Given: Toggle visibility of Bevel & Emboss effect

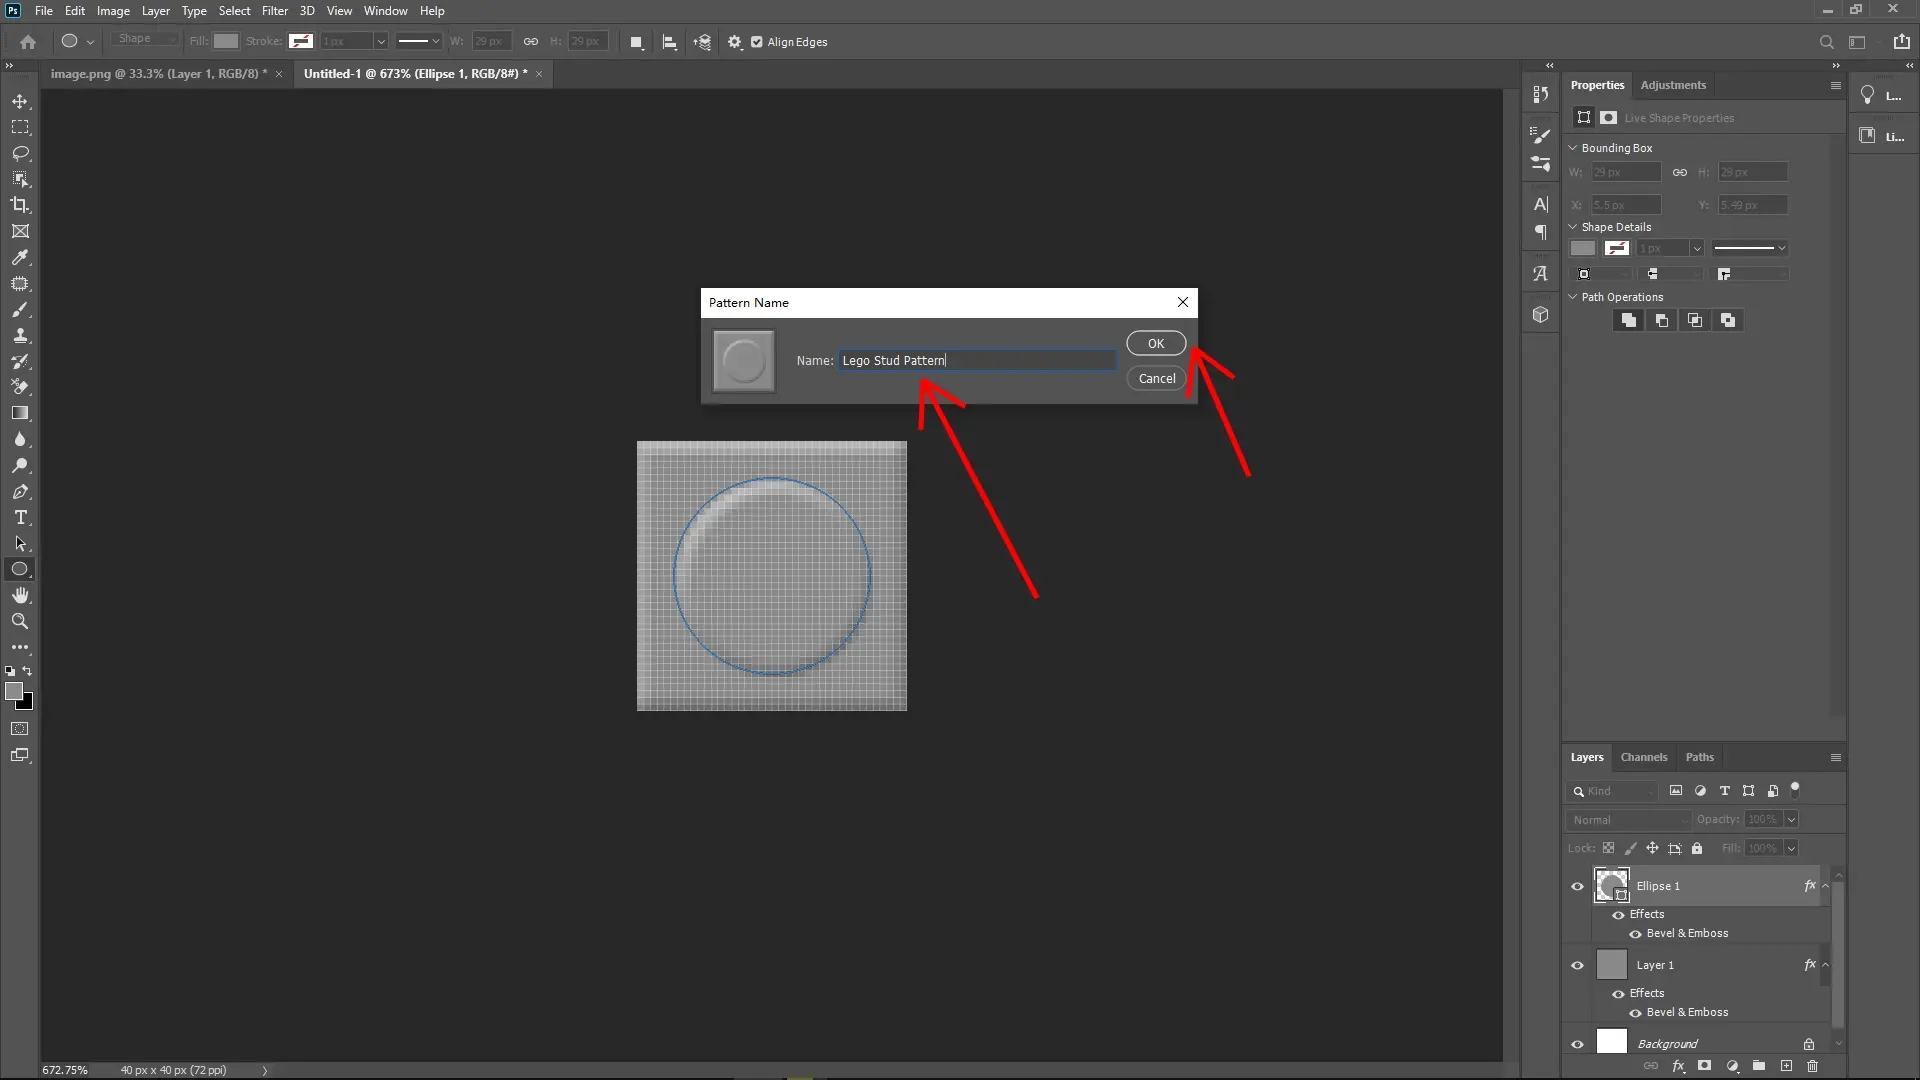Looking at the screenshot, I should 1636,934.
